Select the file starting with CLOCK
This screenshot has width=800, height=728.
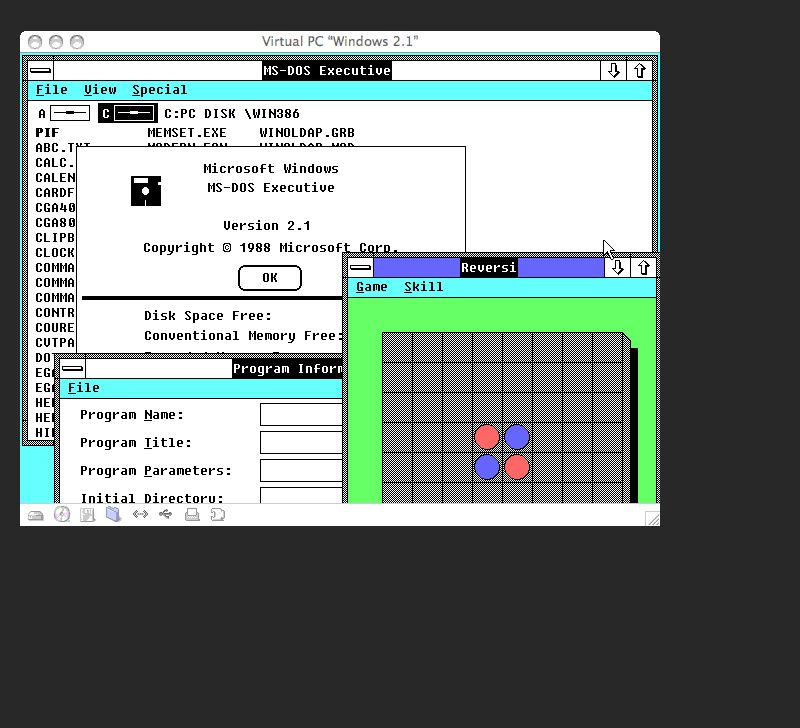pyautogui.click(x=55, y=253)
